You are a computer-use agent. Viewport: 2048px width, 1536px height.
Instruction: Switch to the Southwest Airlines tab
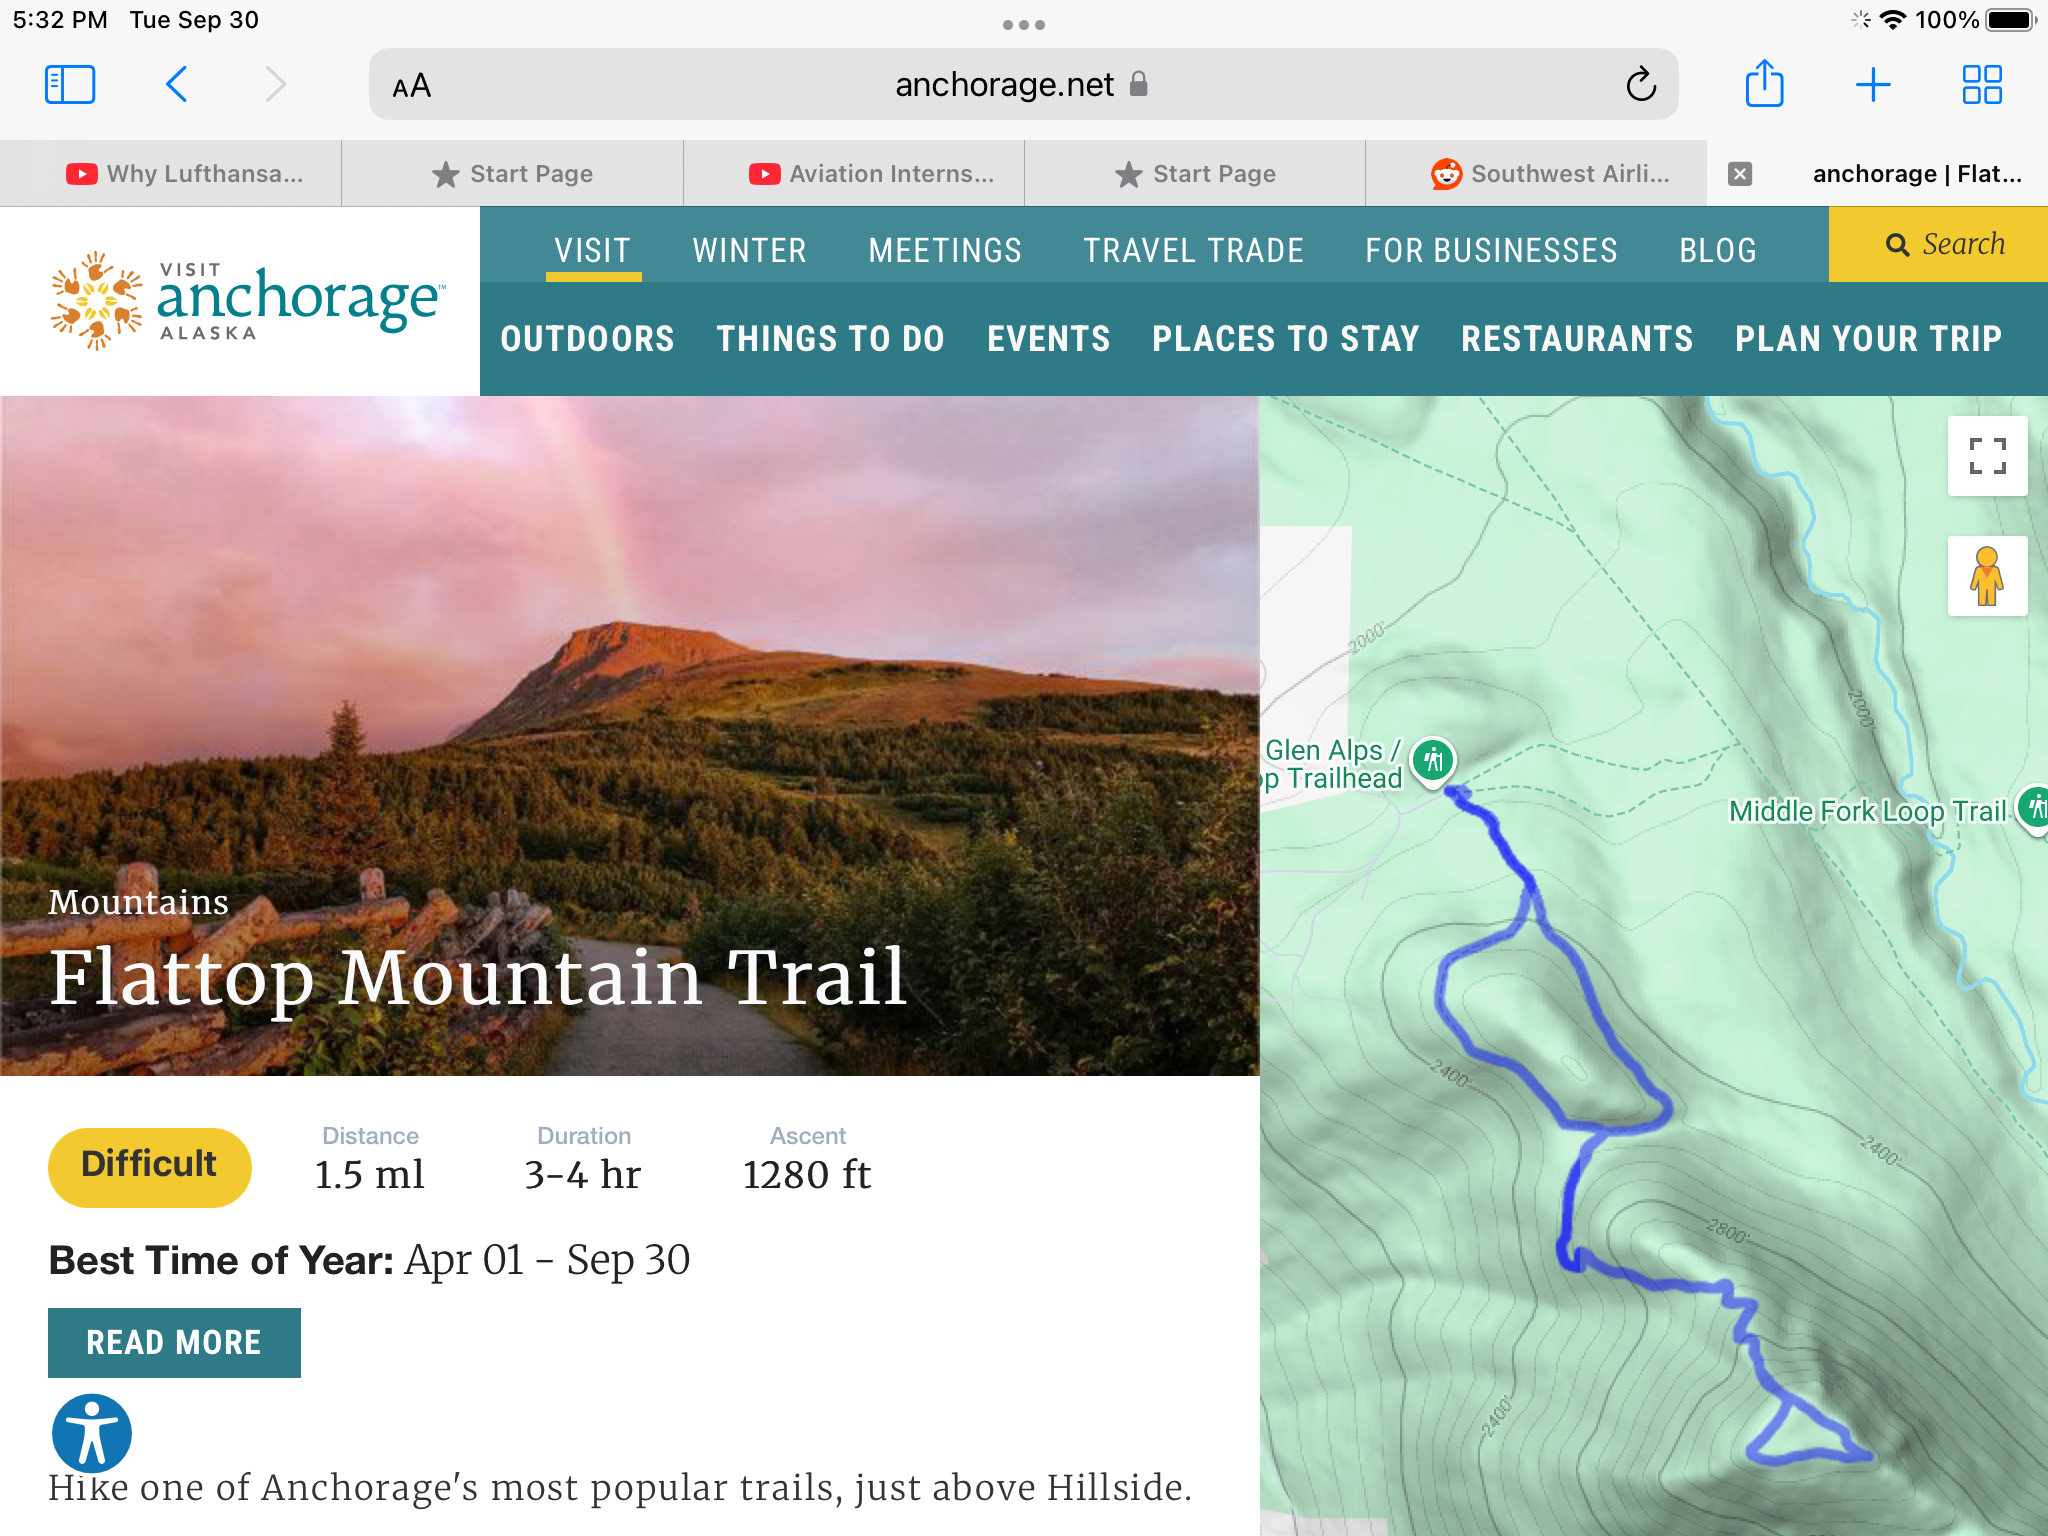coord(1550,174)
